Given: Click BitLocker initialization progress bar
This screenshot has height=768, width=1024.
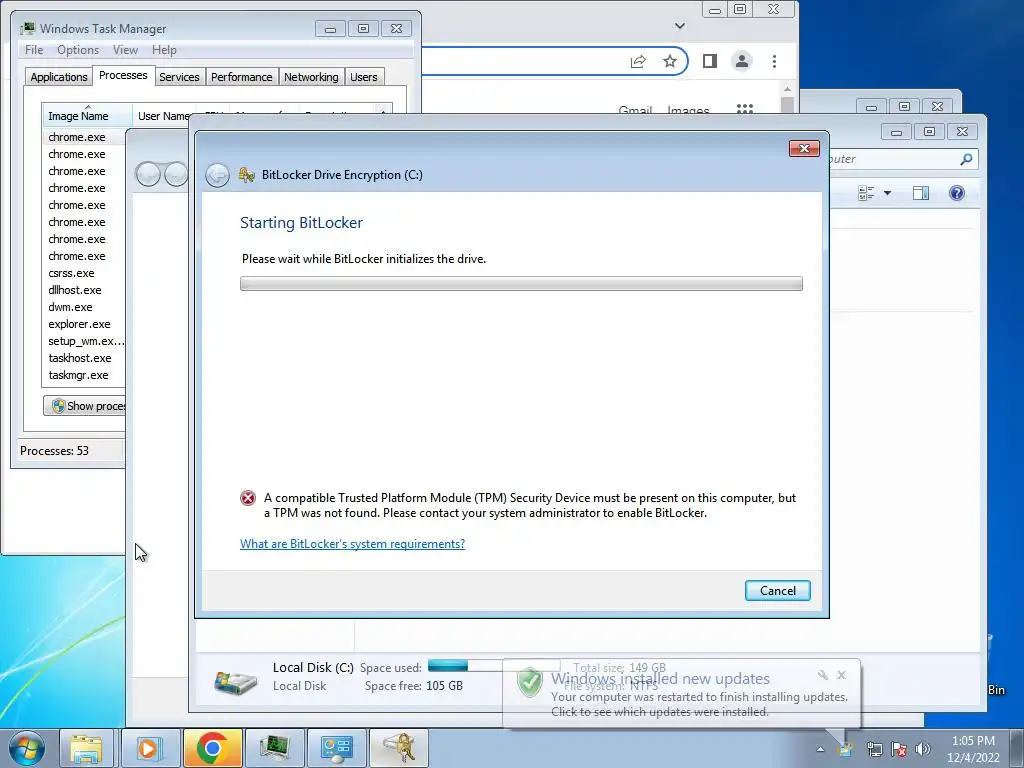Looking at the screenshot, I should click(x=521, y=283).
